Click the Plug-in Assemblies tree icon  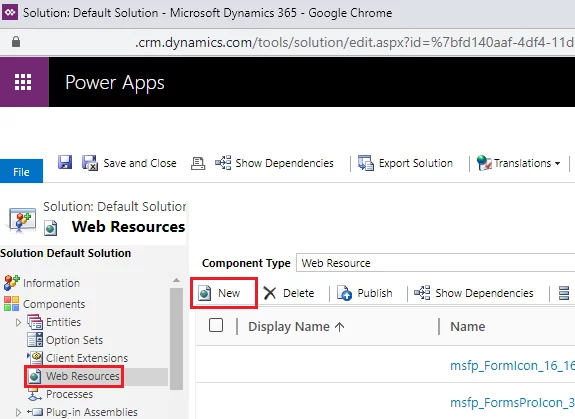[35, 412]
